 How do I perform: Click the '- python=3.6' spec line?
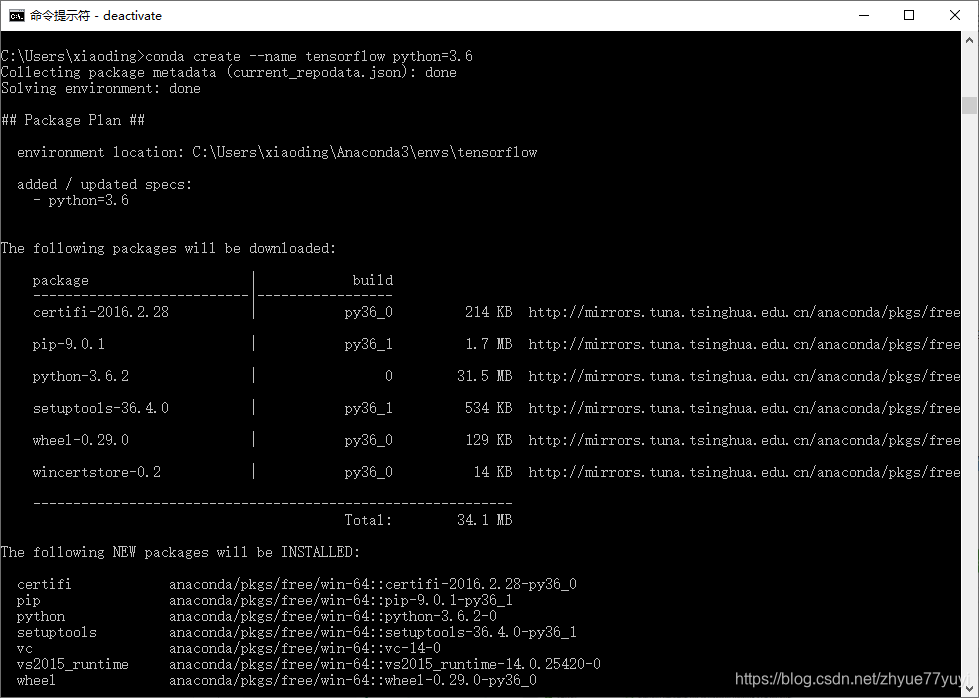pos(81,200)
